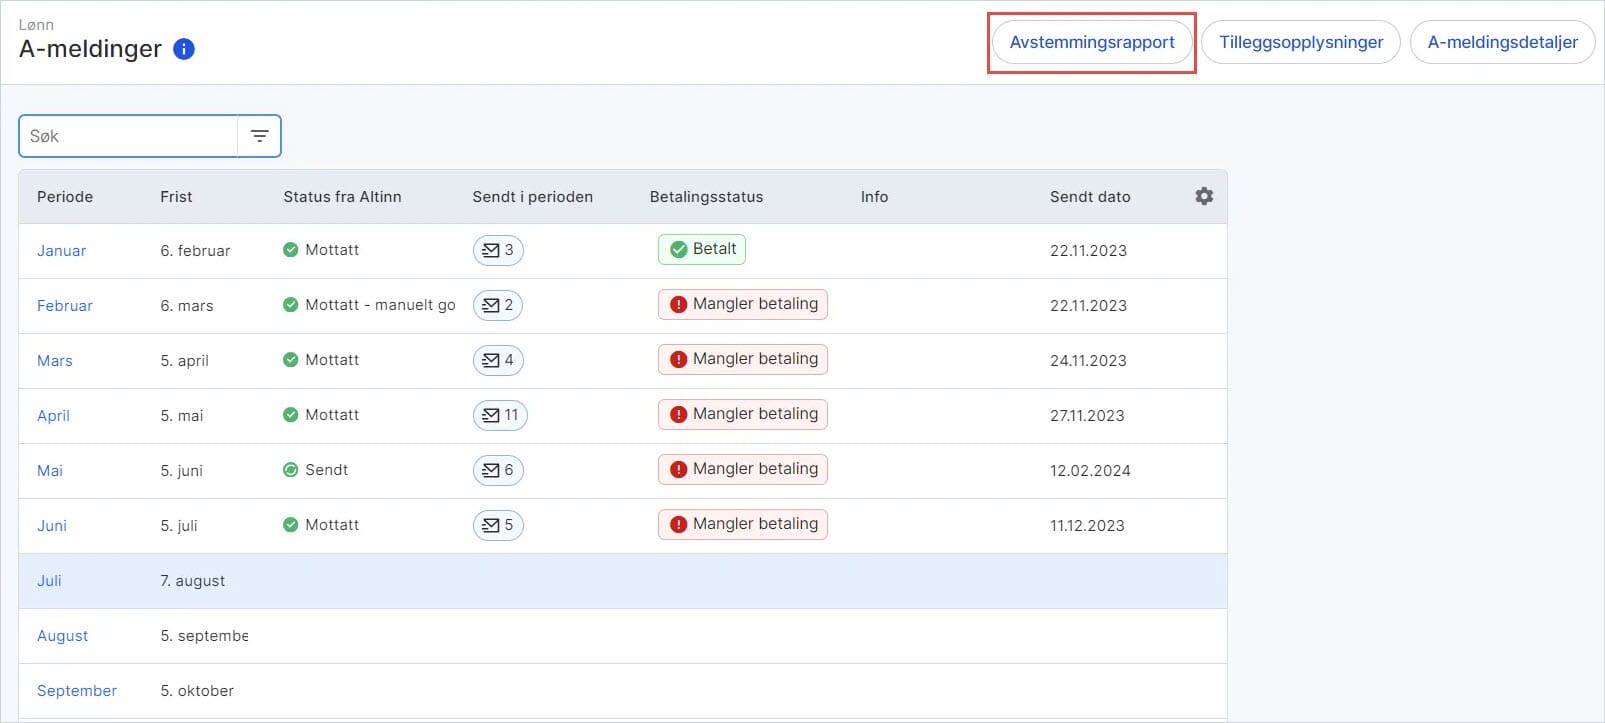
Task: Click Mangler betaling badge in Mars row
Action: [x=743, y=359]
